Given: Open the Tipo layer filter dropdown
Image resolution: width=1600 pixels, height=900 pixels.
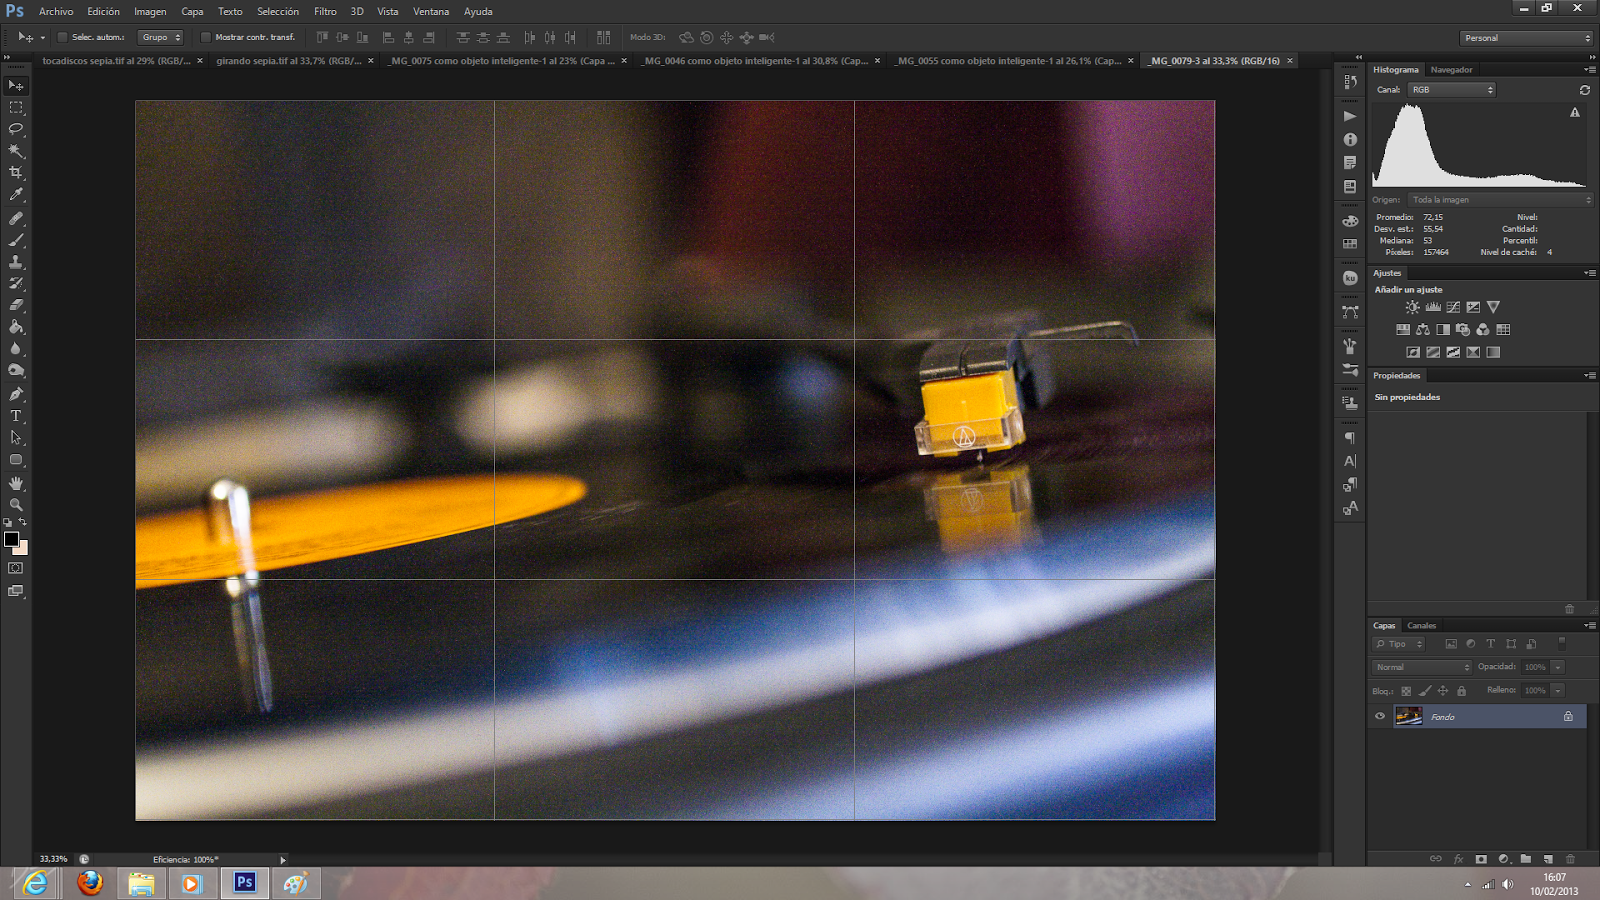Looking at the screenshot, I should pyautogui.click(x=1398, y=644).
